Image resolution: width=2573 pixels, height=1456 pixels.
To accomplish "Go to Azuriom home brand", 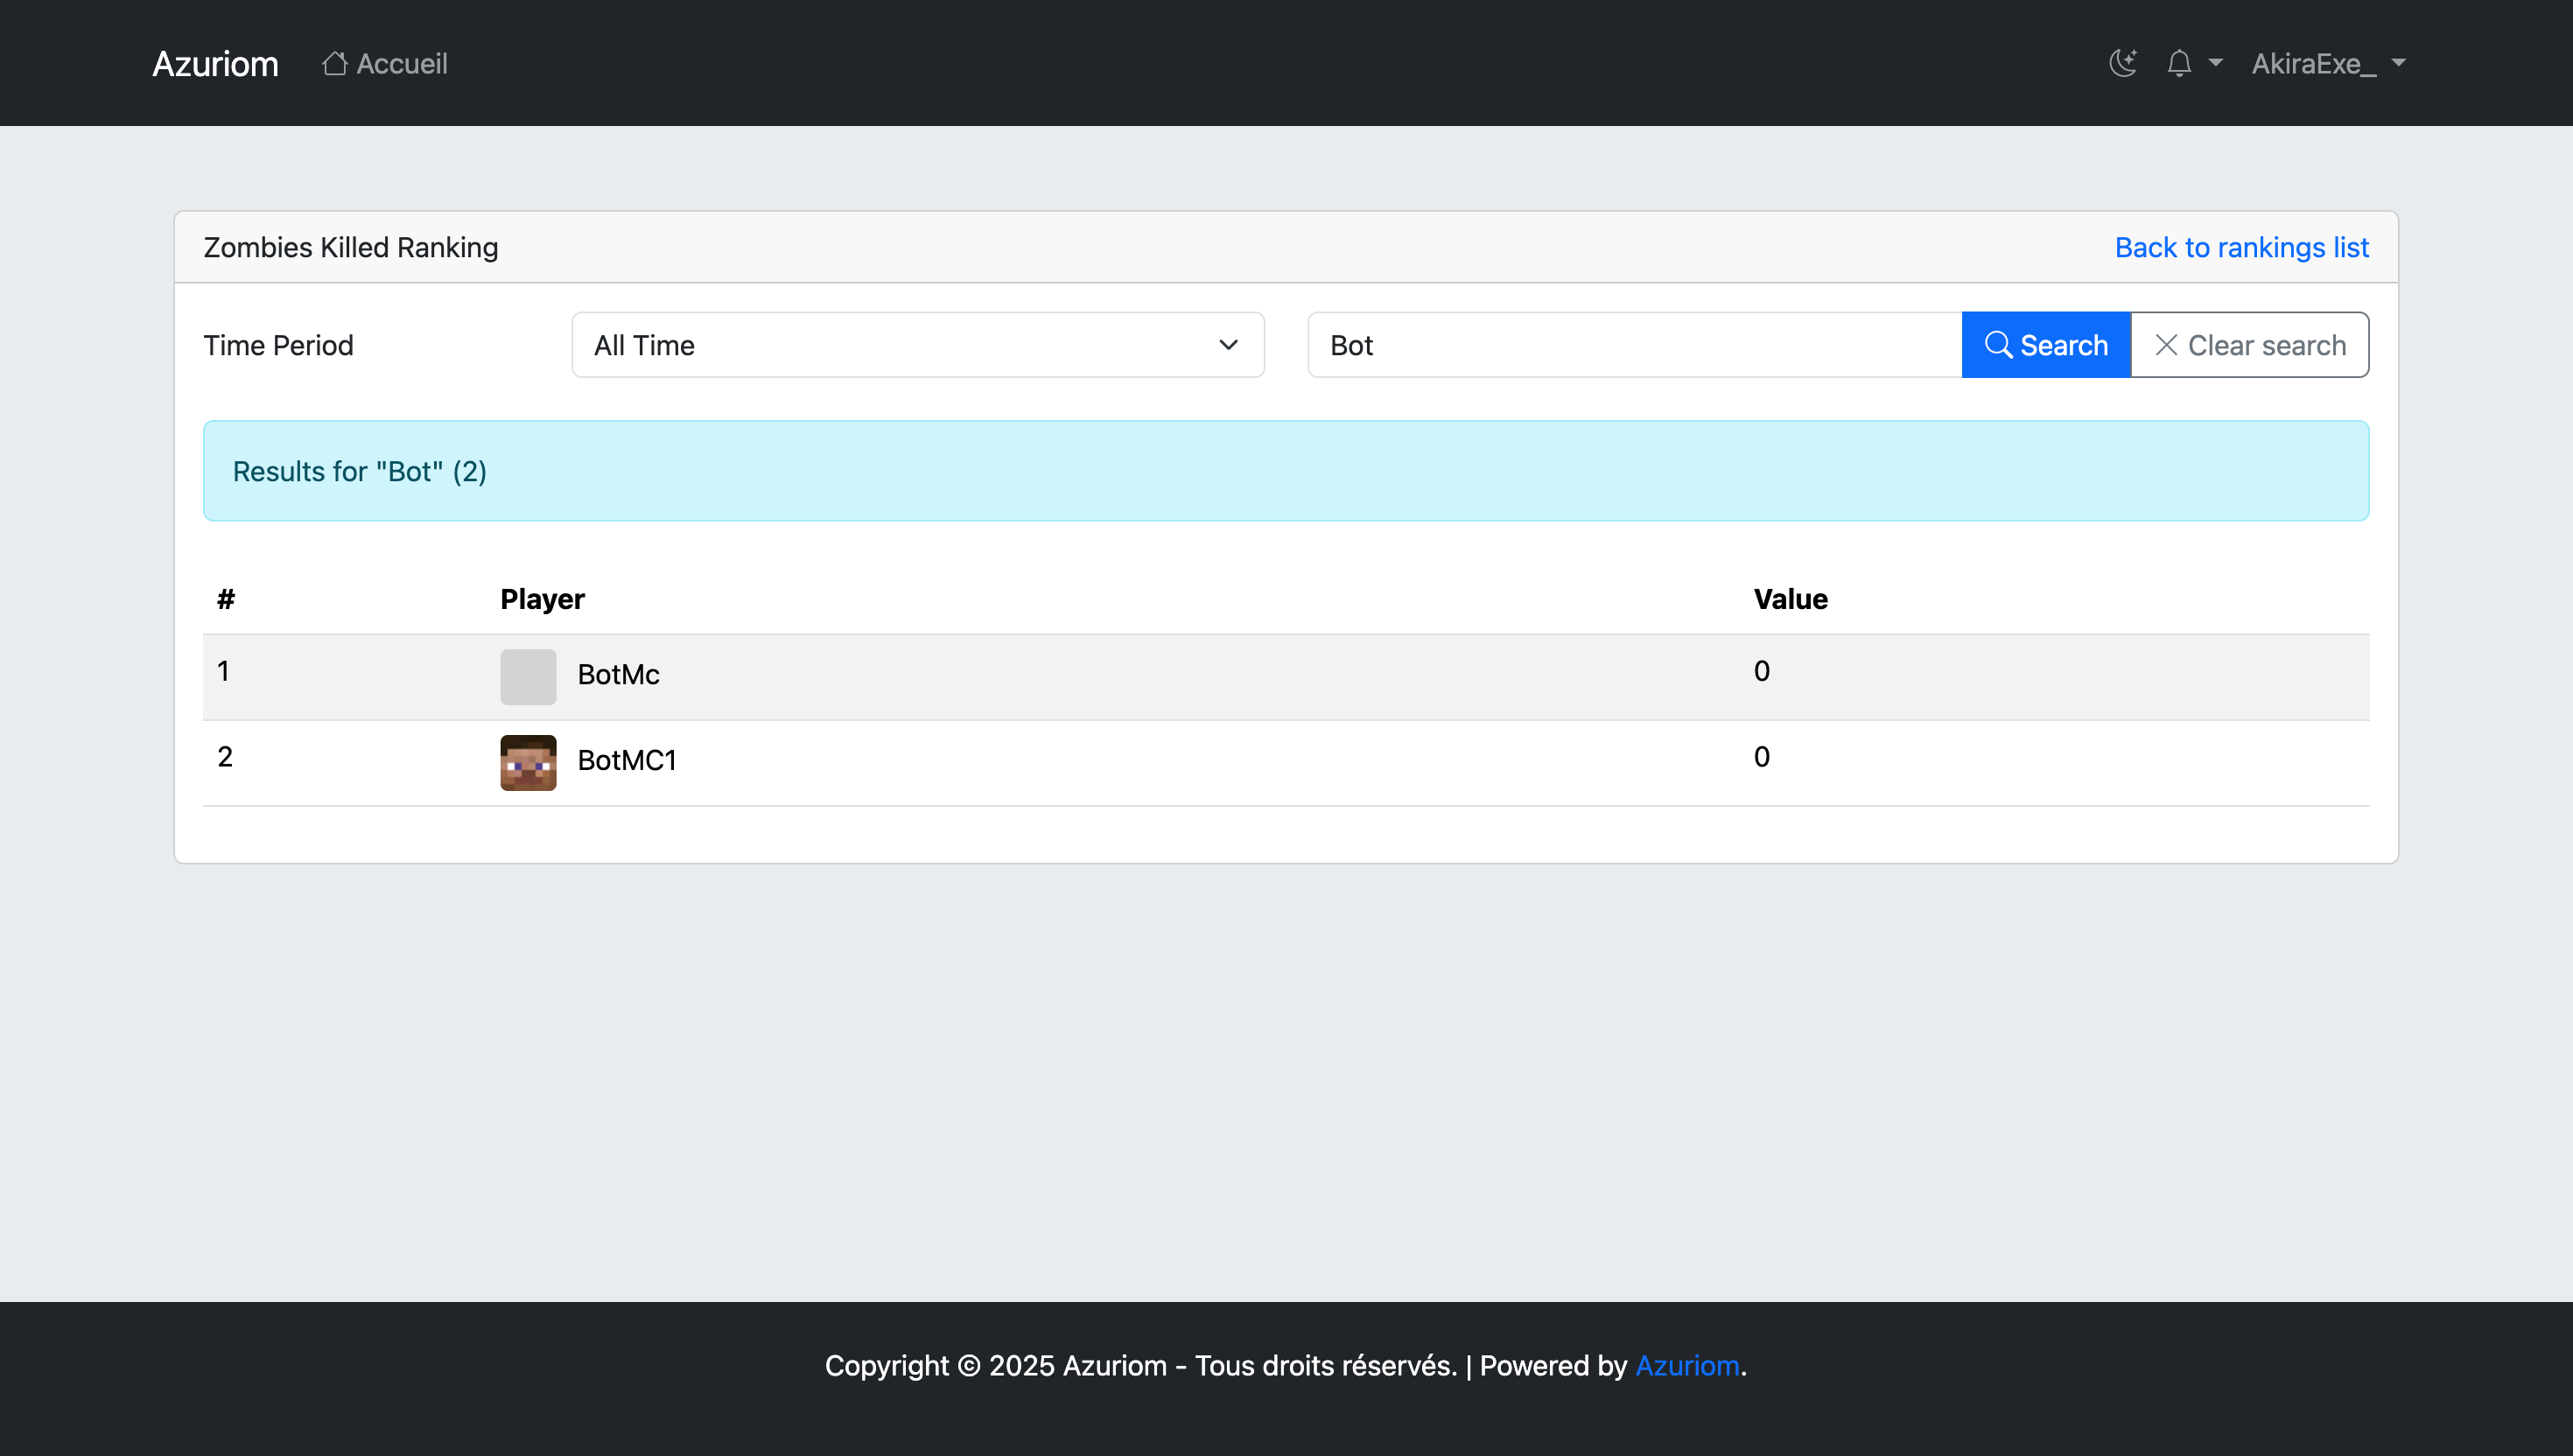I will click(x=215, y=63).
